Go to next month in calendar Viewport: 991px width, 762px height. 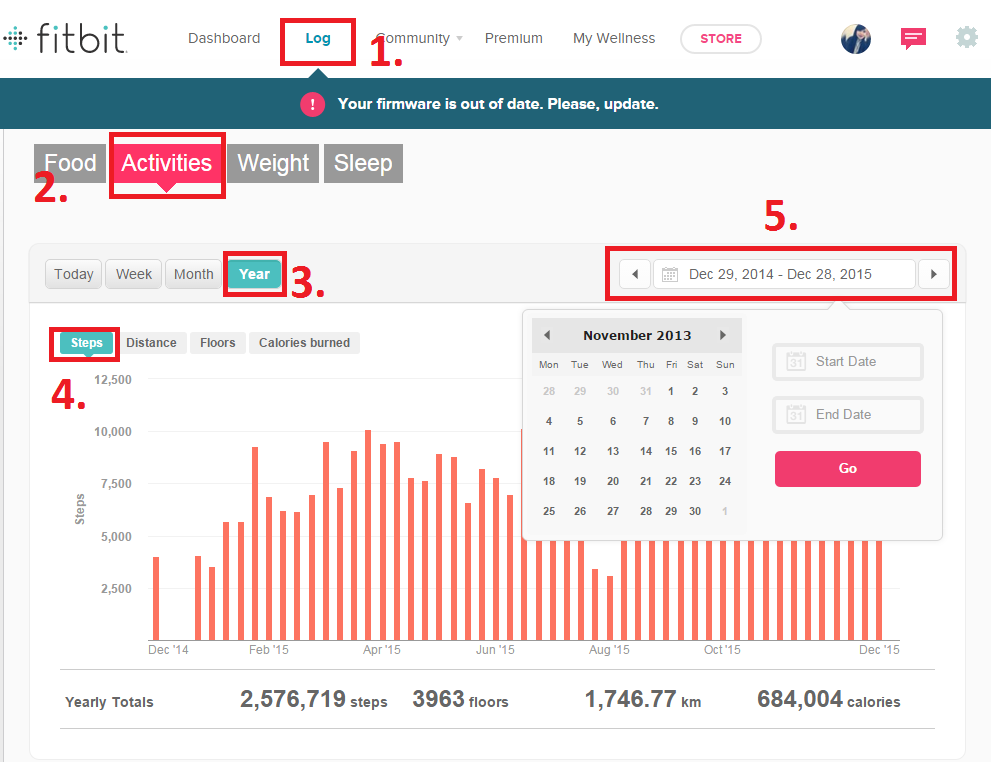pos(722,335)
